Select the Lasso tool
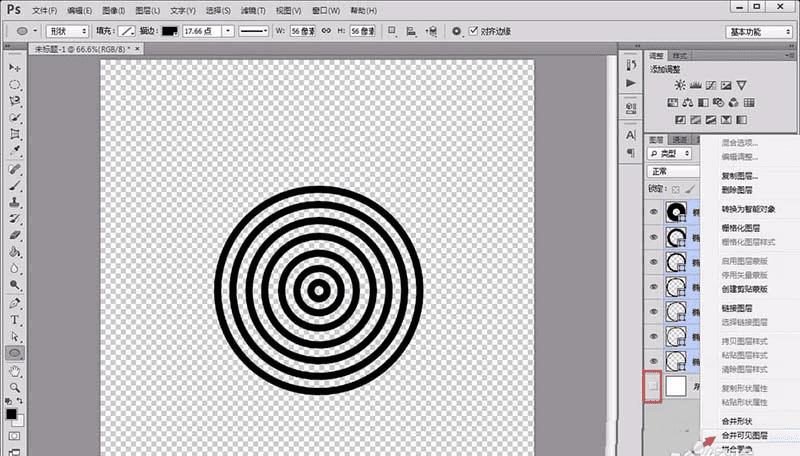The width and height of the screenshot is (800, 456). (x=15, y=101)
